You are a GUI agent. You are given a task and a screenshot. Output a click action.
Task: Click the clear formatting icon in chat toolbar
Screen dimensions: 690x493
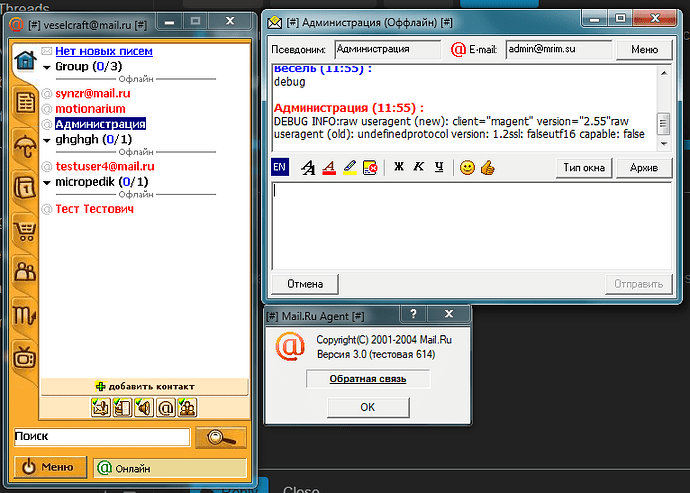point(370,168)
